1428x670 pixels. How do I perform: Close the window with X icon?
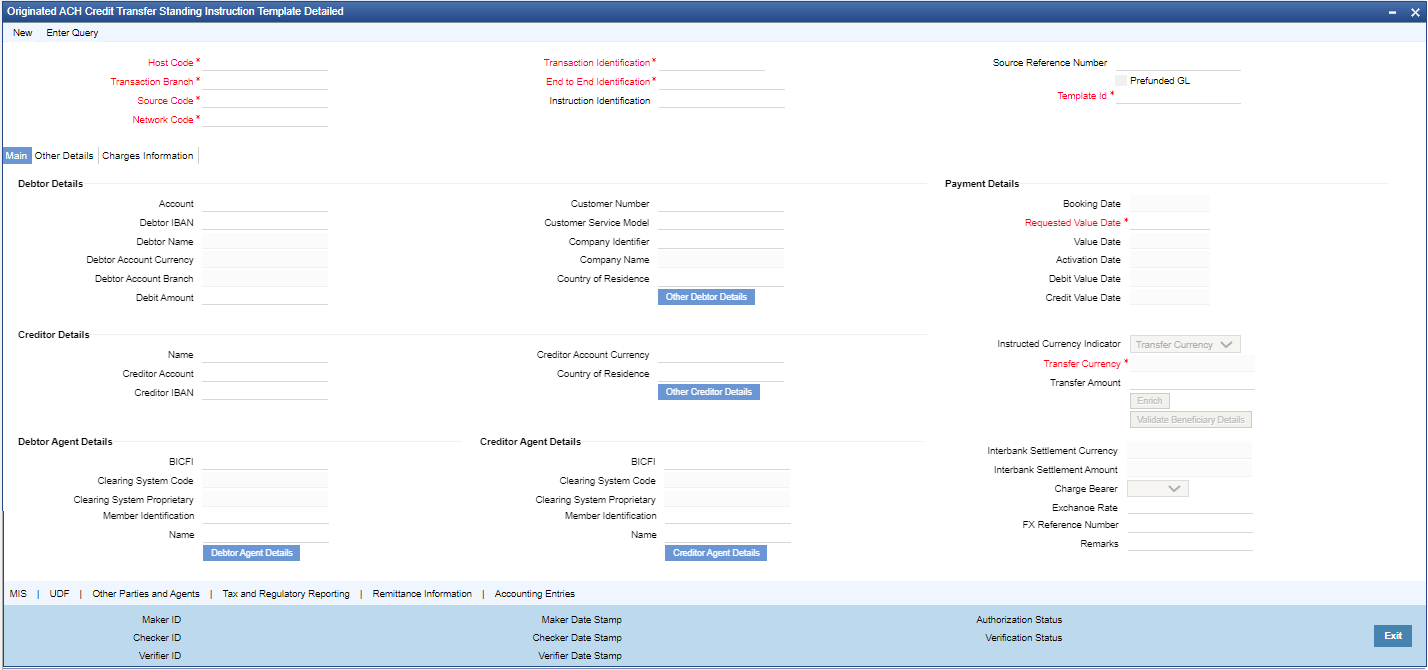(1414, 11)
